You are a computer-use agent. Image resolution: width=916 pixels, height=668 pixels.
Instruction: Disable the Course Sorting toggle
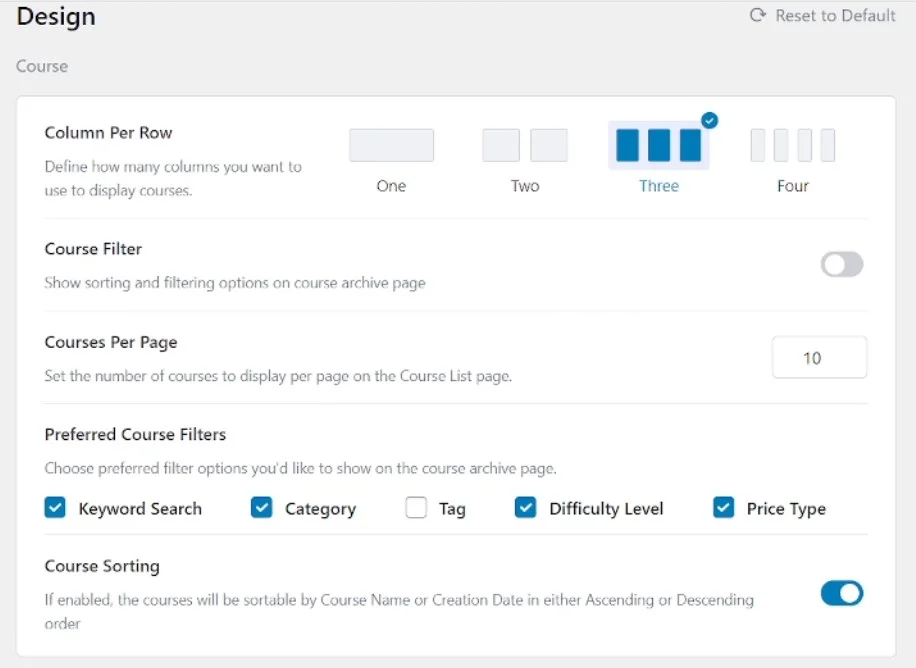coord(842,593)
